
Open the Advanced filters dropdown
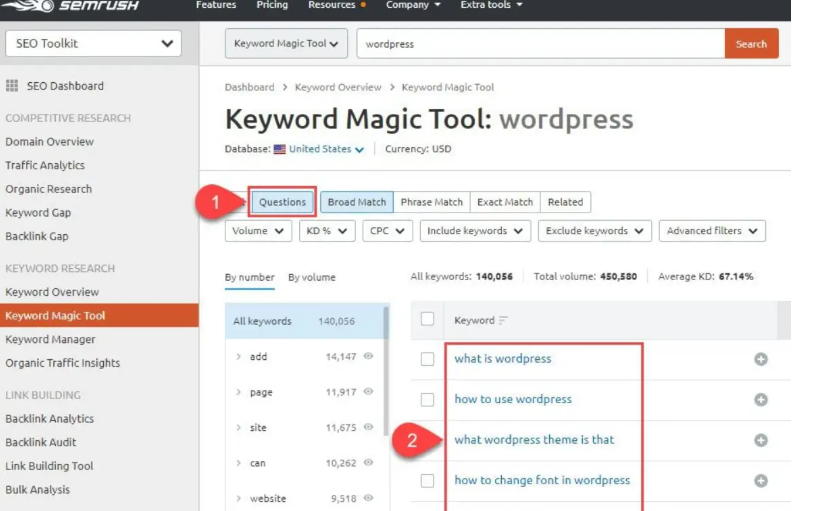pos(712,231)
